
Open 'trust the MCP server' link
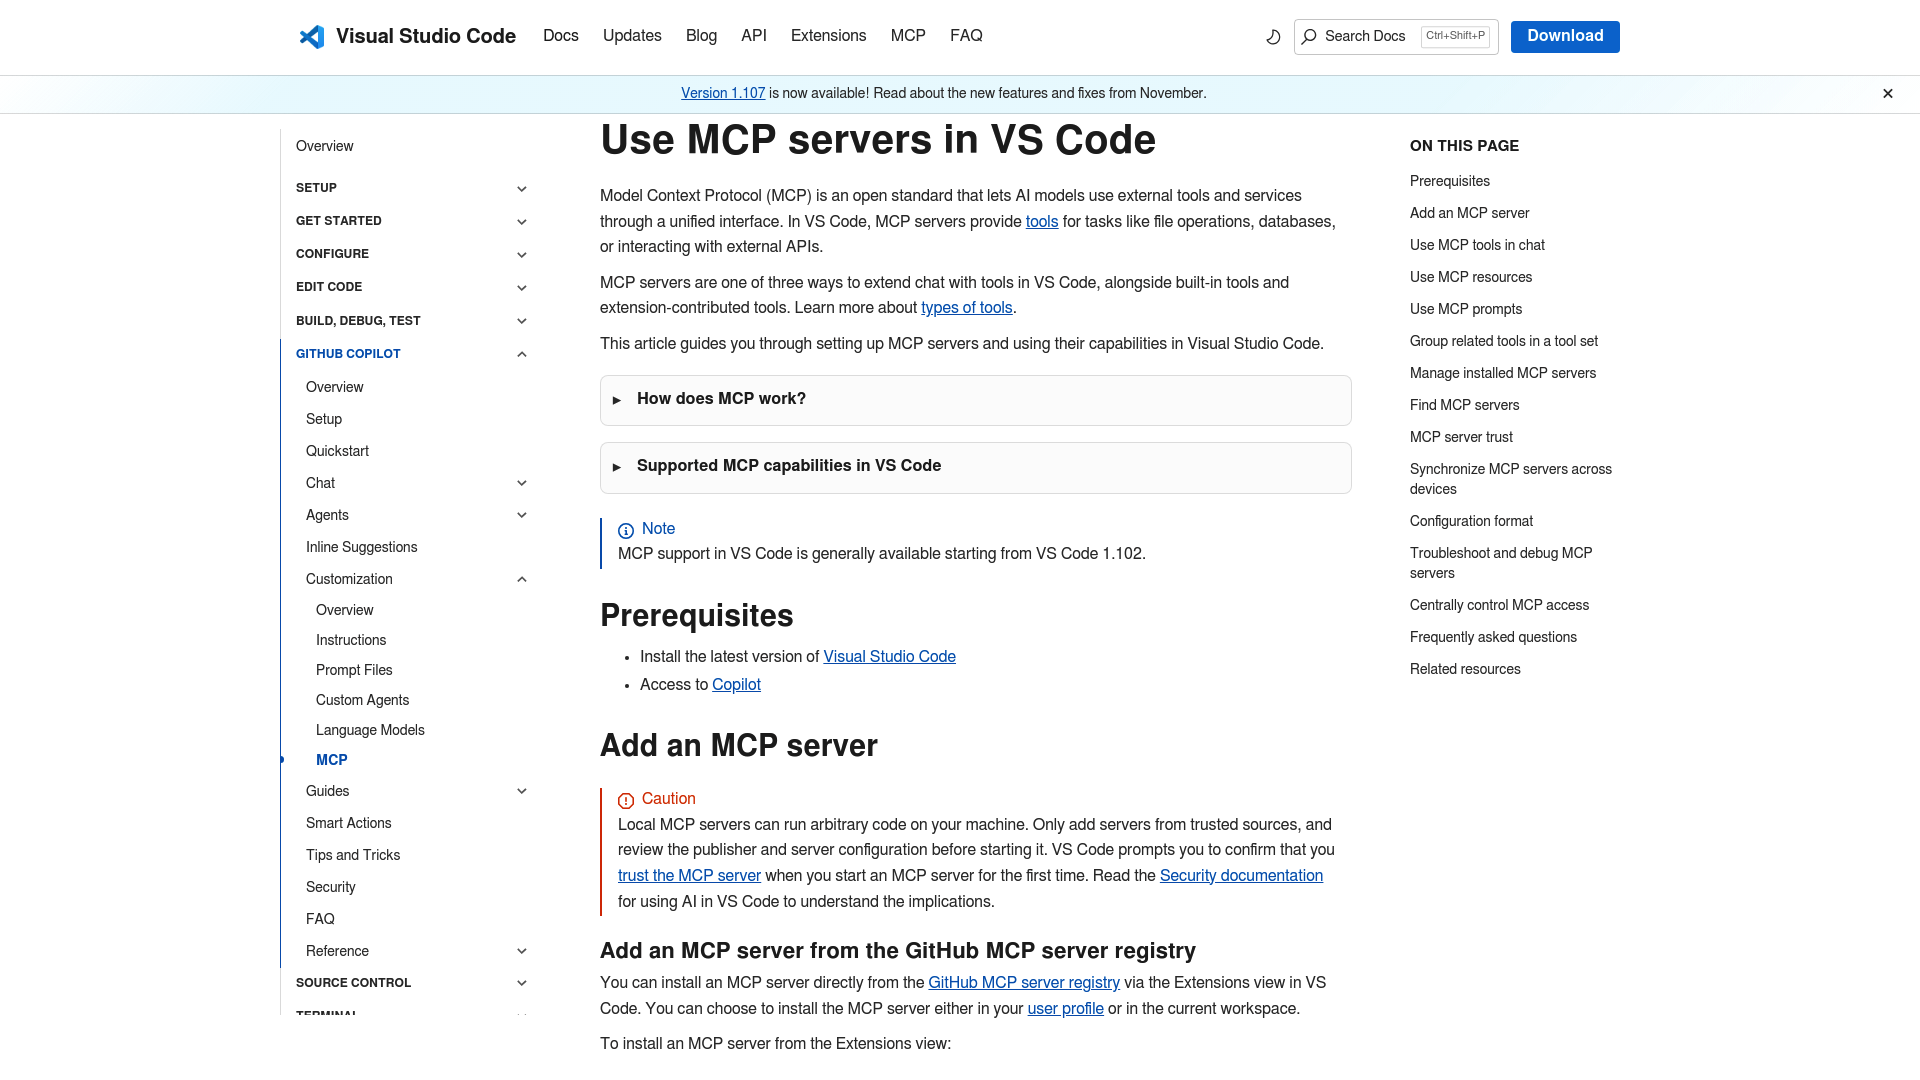(x=689, y=876)
